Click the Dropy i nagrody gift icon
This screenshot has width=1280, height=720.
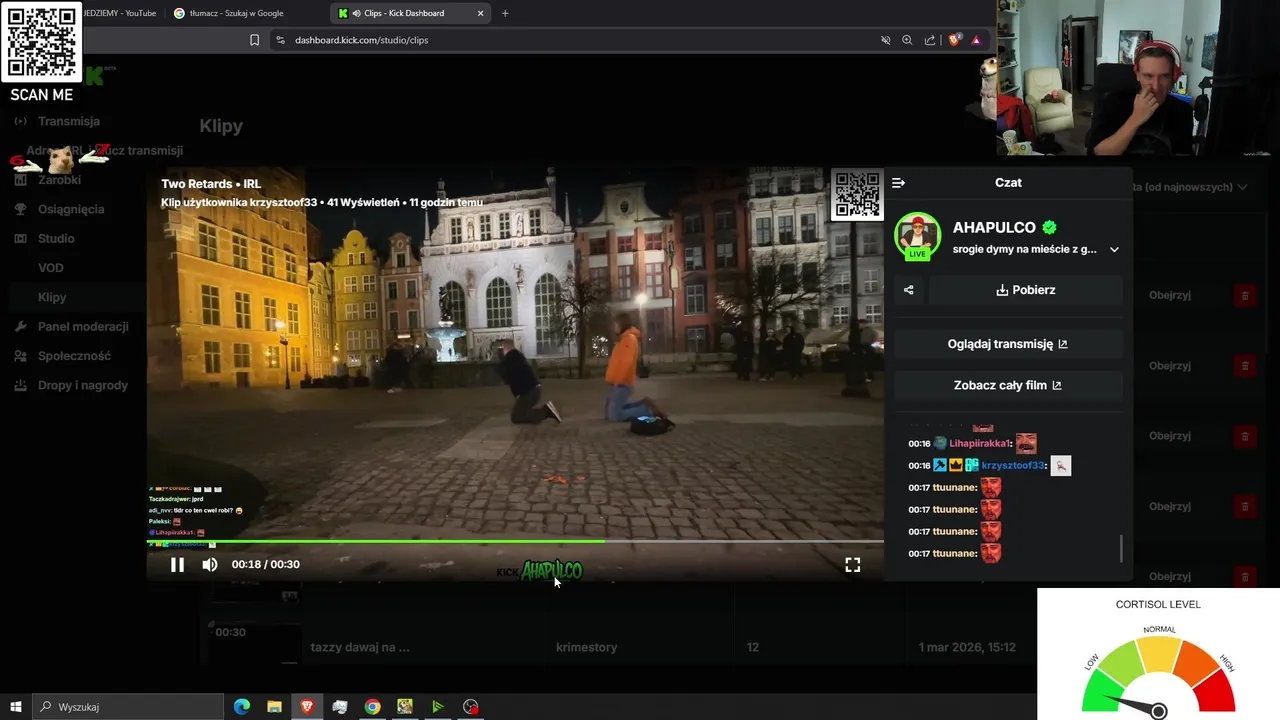pyautogui.click(x=20, y=385)
